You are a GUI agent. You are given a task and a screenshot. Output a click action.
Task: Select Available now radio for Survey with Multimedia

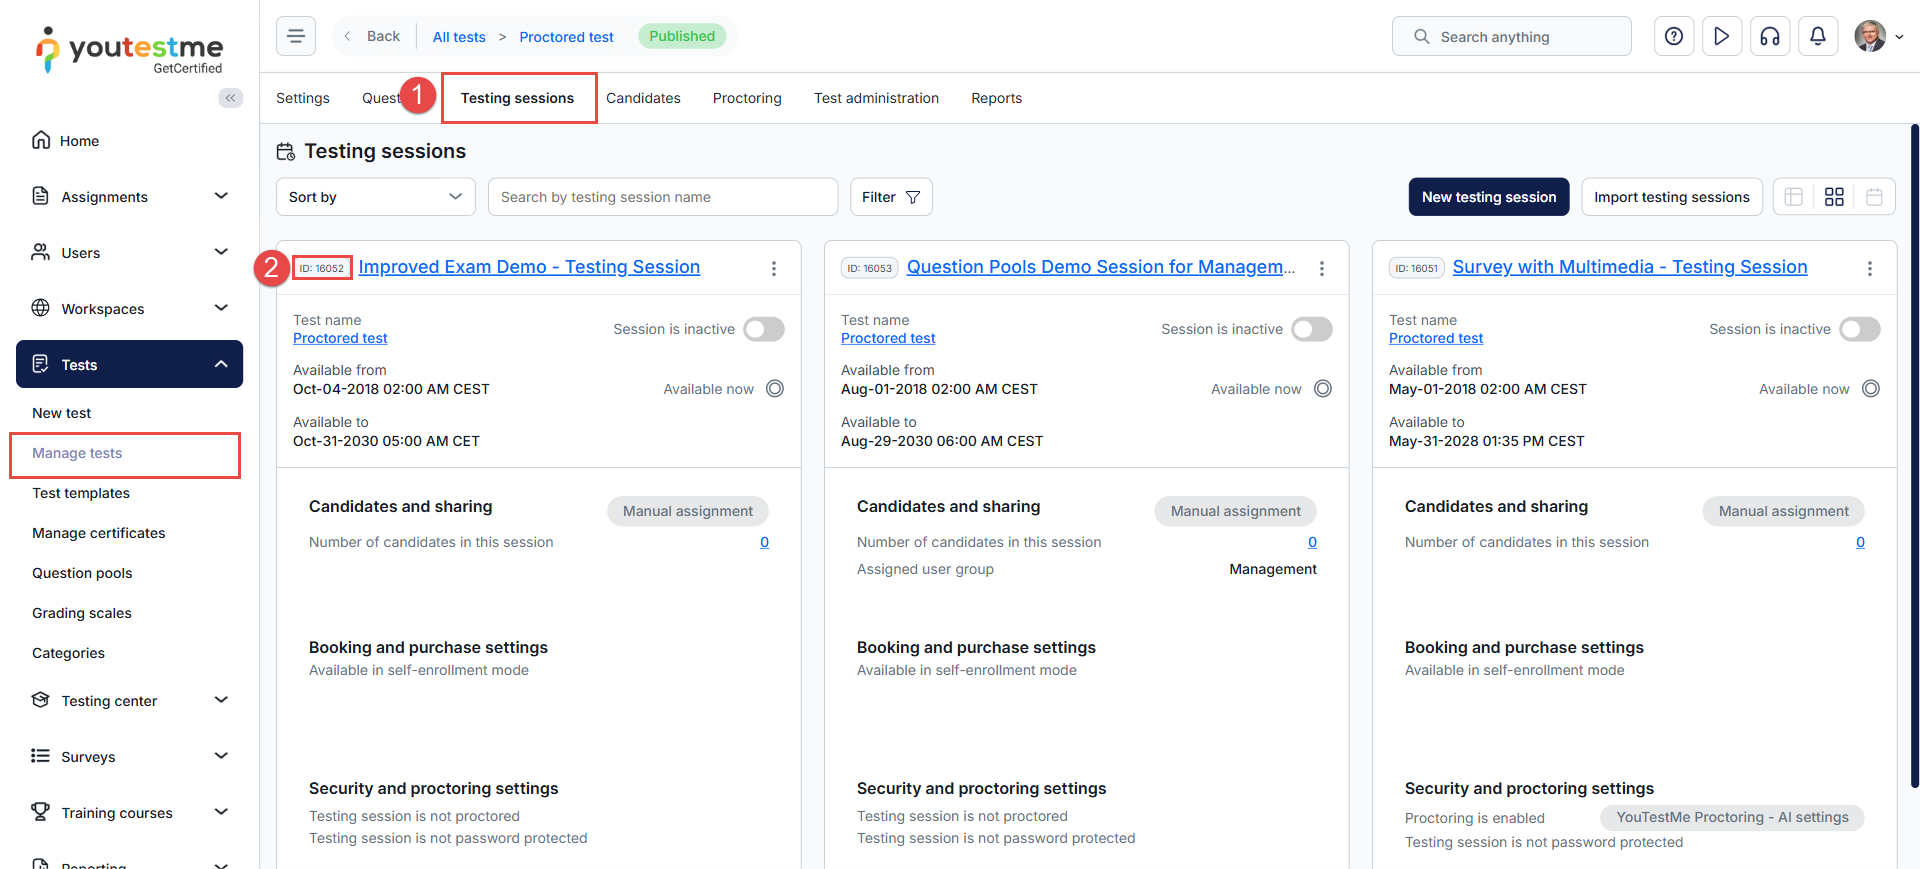(1870, 389)
